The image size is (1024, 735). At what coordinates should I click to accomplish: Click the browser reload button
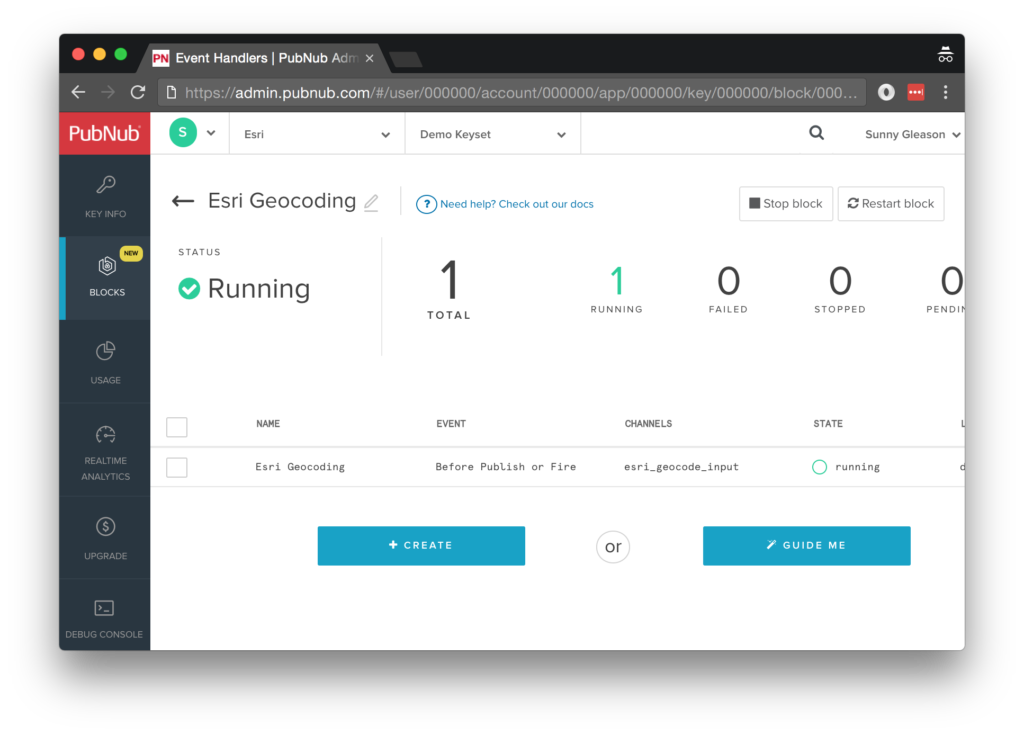click(138, 92)
